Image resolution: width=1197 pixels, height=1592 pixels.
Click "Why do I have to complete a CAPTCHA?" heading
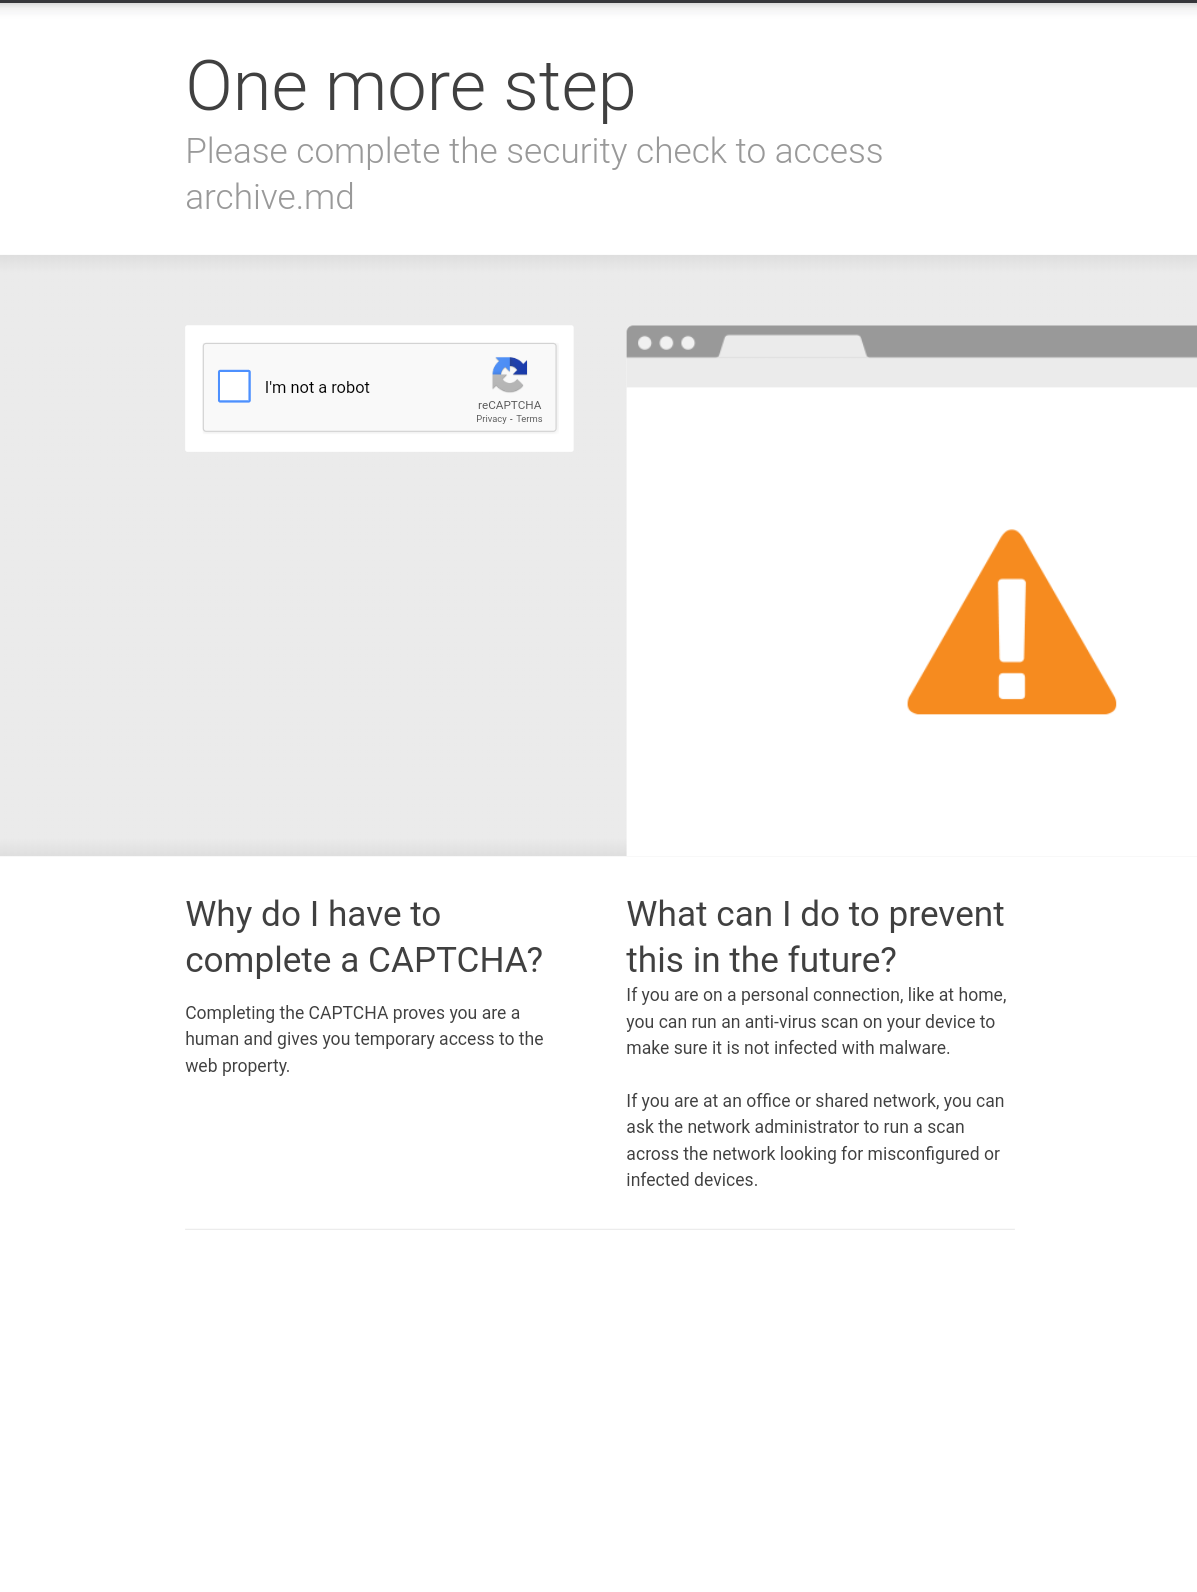364,937
